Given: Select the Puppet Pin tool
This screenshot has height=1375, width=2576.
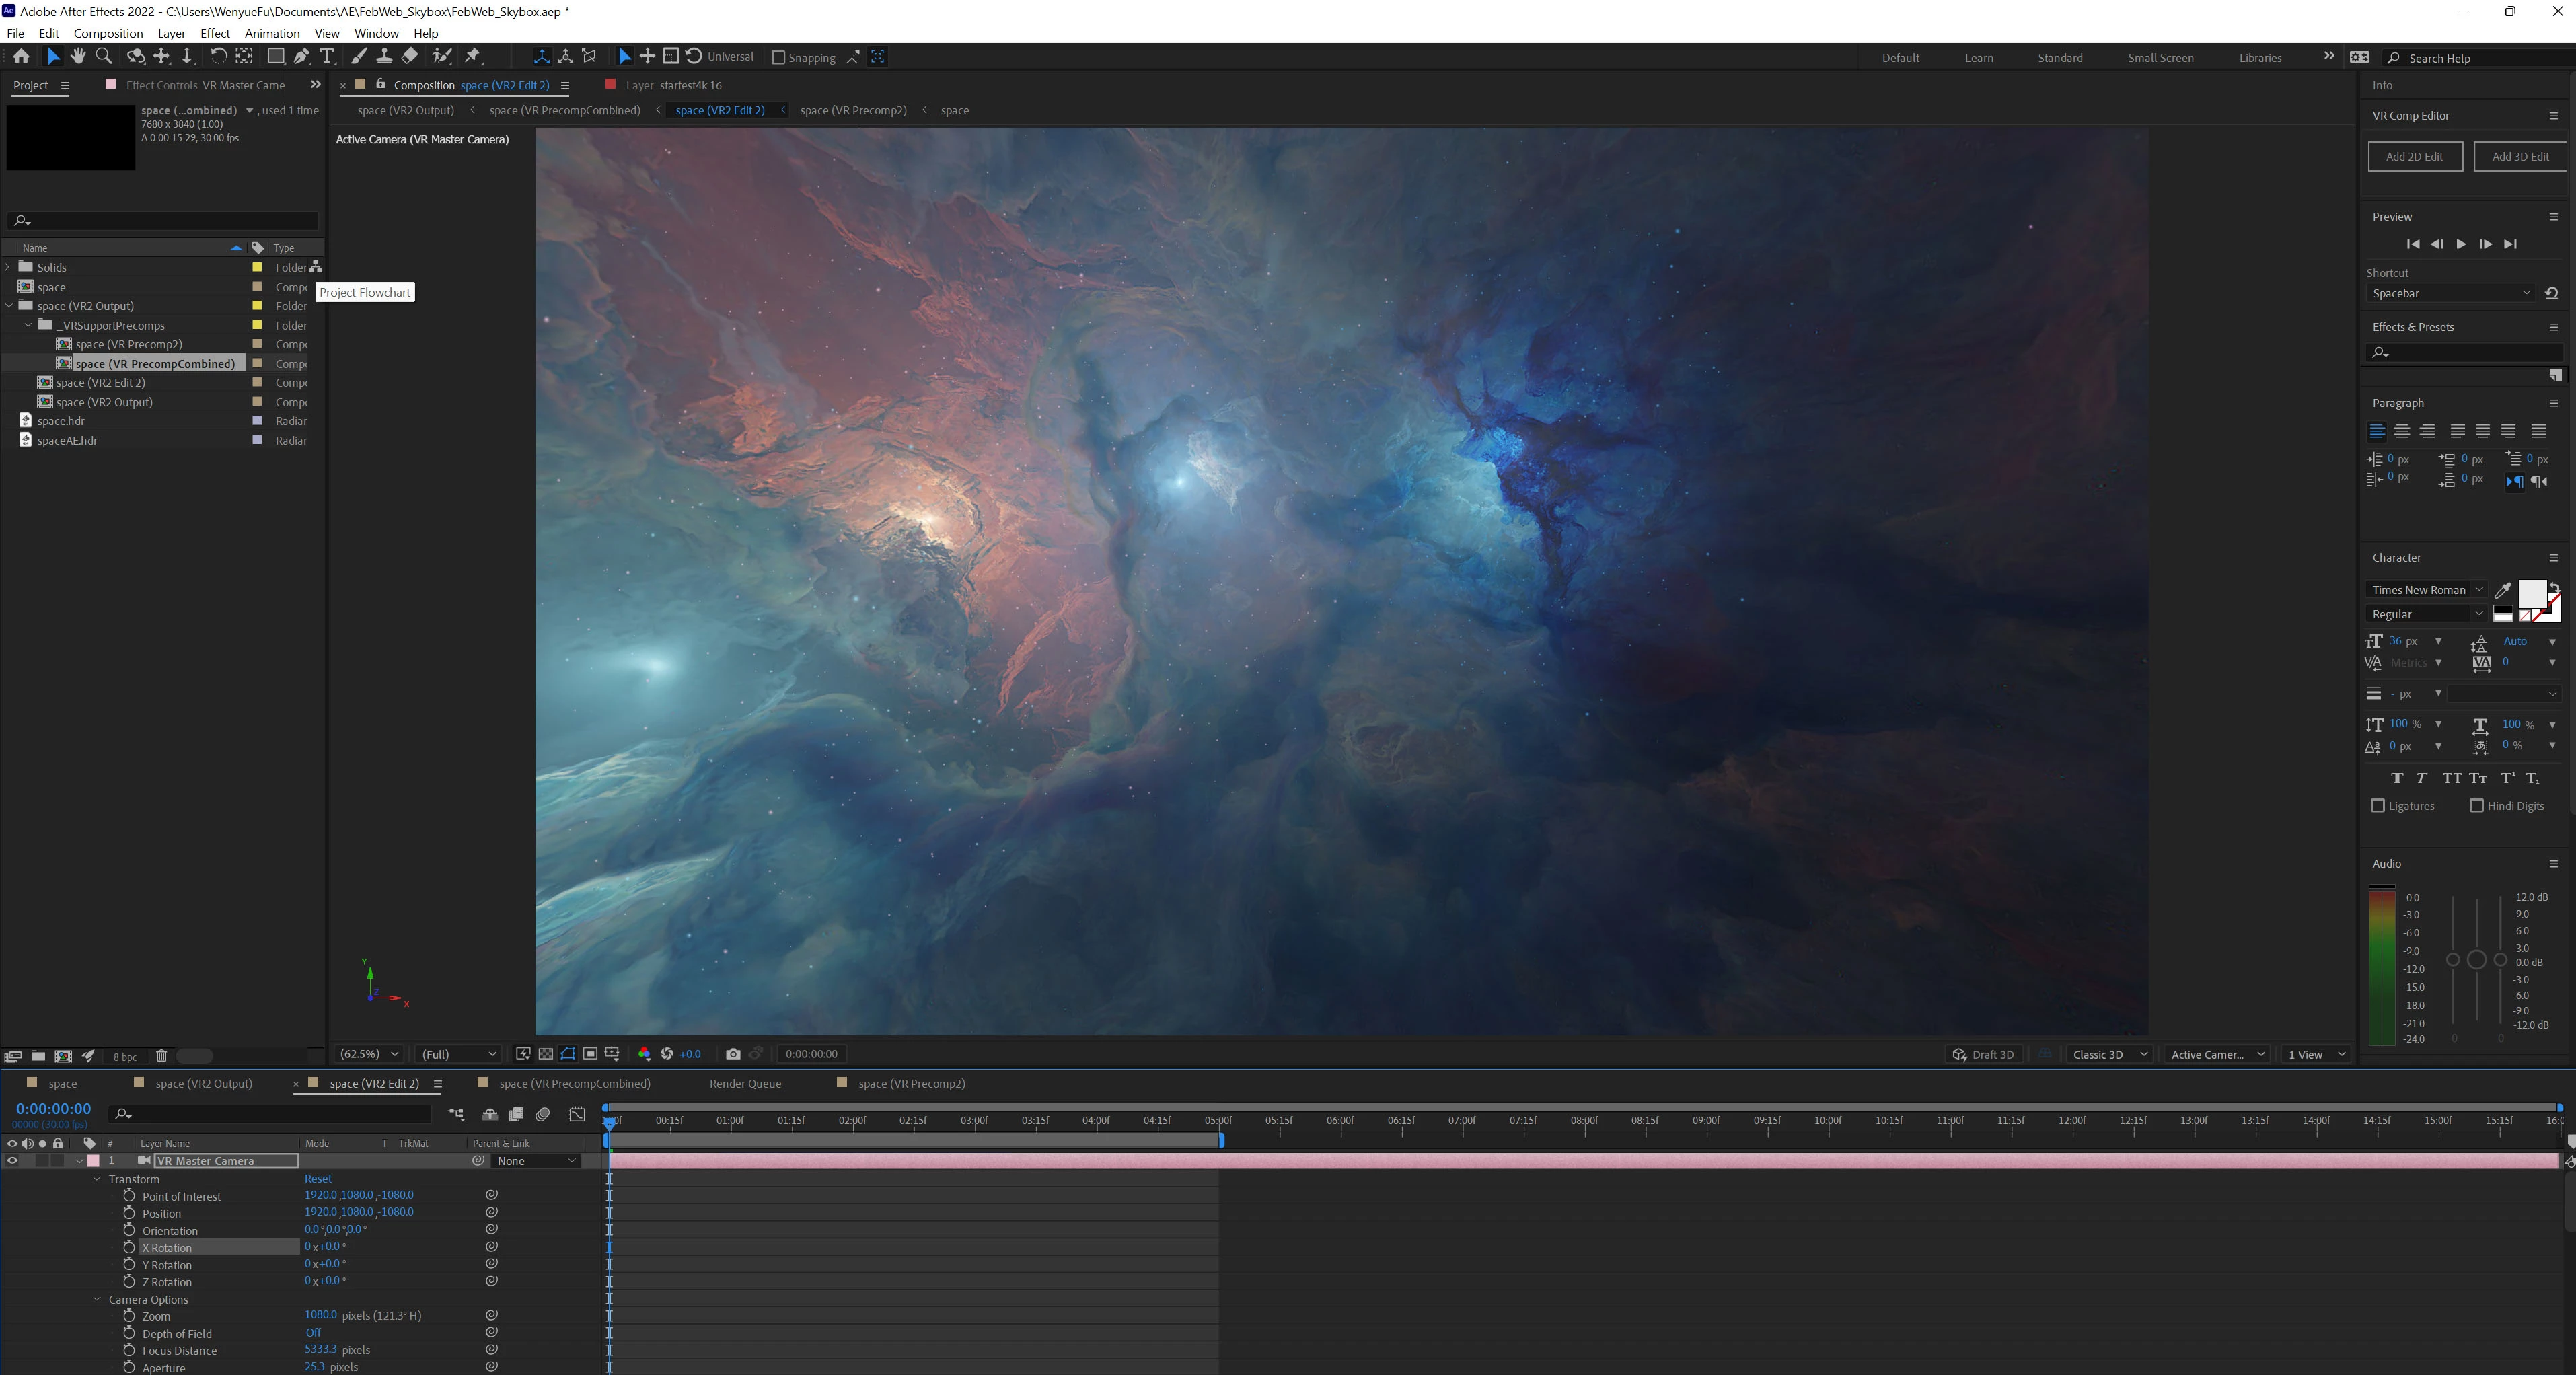Looking at the screenshot, I should click(x=473, y=57).
